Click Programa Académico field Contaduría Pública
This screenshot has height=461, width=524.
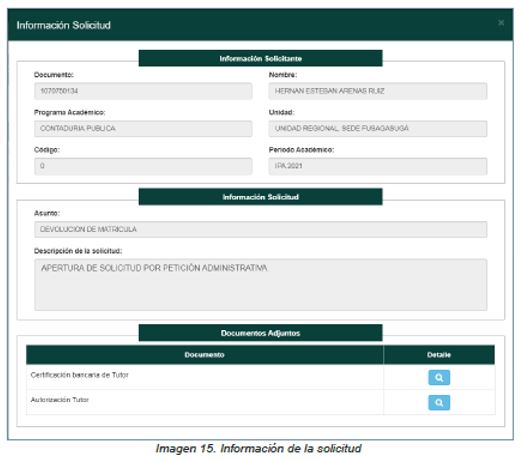point(143,128)
